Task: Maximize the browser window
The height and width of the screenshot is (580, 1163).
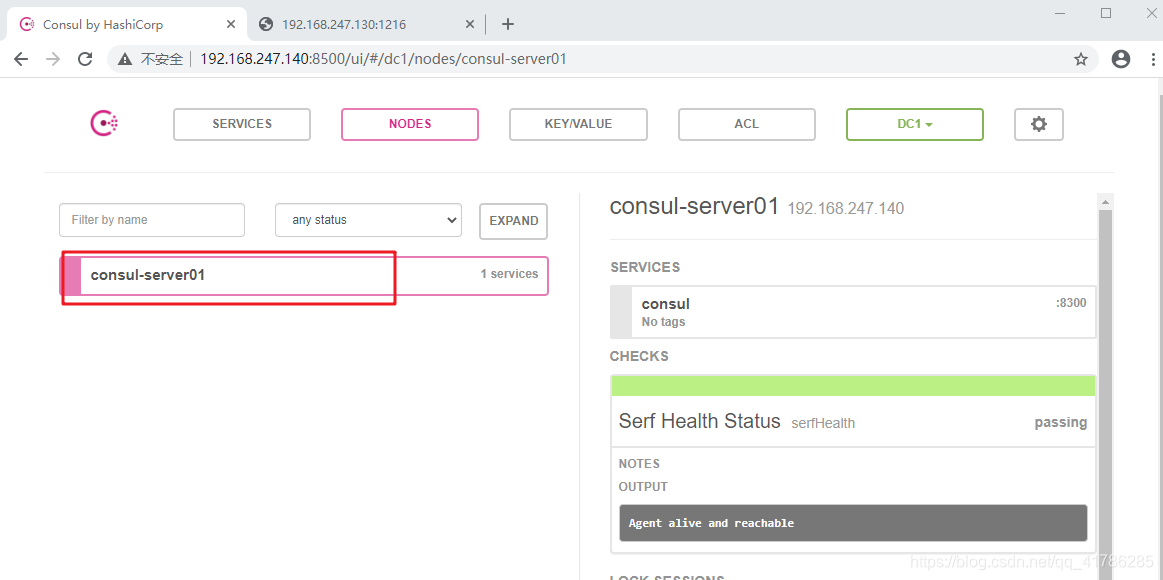Action: (x=1106, y=13)
